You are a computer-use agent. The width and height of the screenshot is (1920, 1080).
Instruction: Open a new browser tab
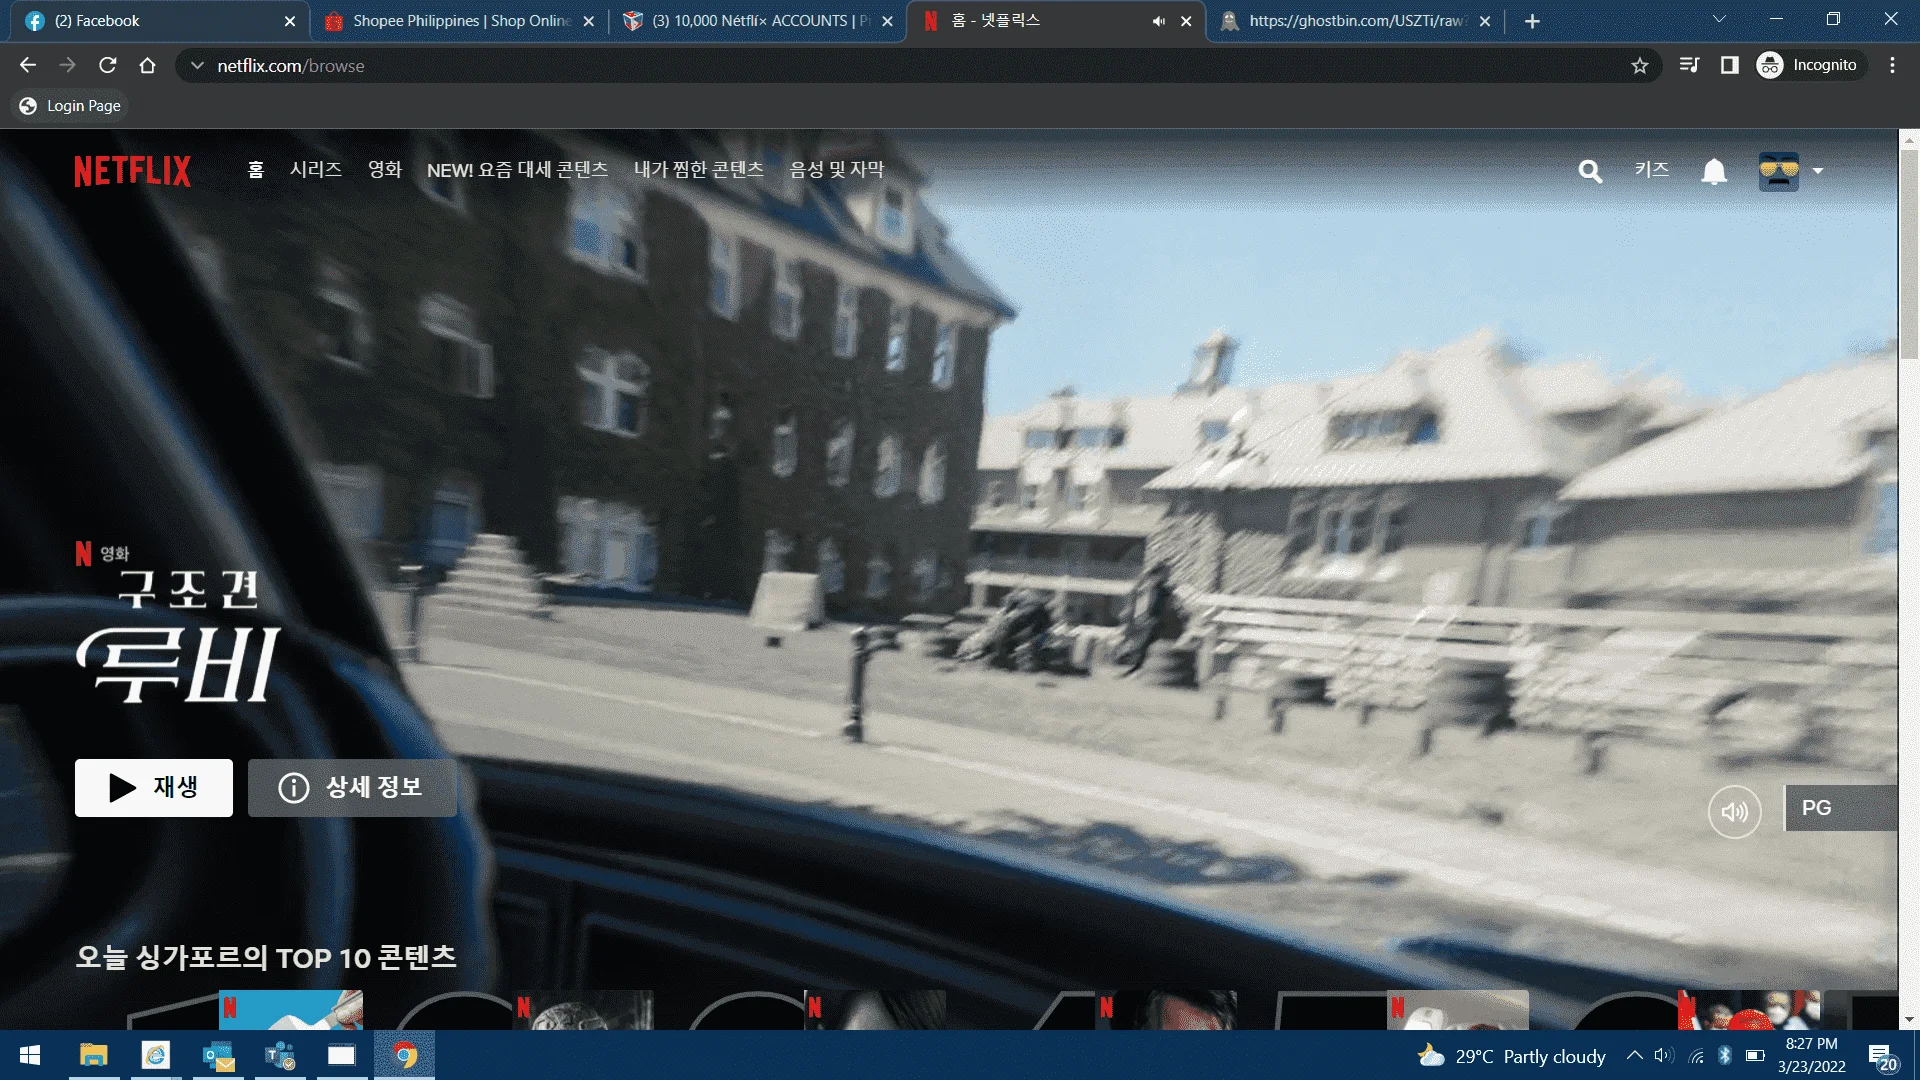tap(1532, 21)
